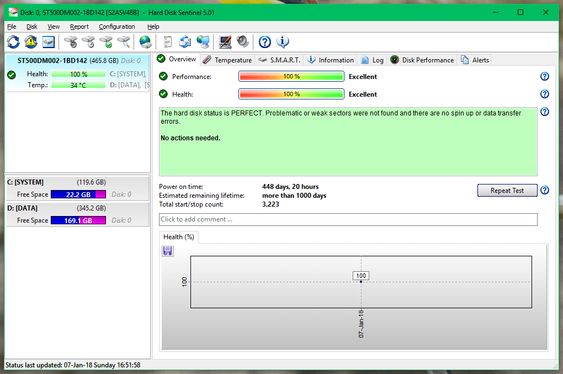Click the 34 °C temperature bar

tap(78, 85)
